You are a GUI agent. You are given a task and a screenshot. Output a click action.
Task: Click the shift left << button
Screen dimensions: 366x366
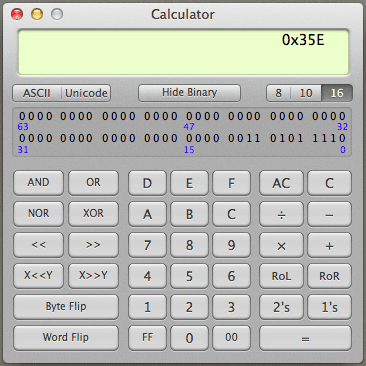(38, 245)
